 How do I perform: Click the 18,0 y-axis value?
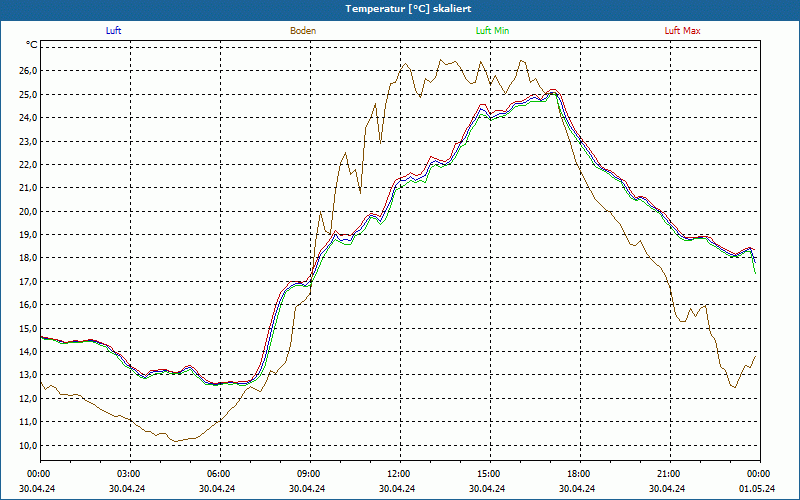click(29, 258)
